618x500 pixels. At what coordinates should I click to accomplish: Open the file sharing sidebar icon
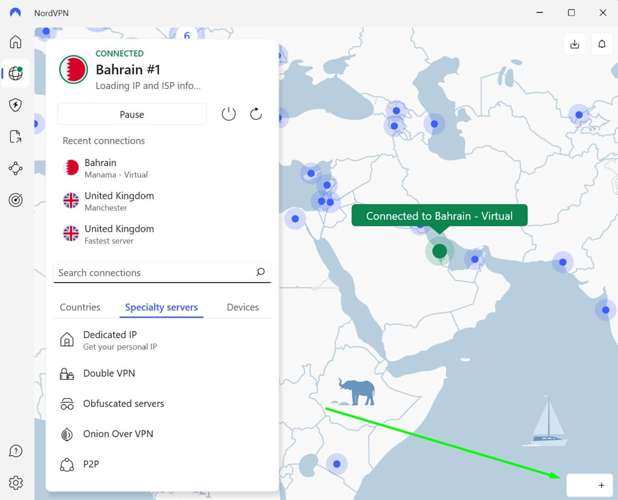(x=15, y=137)
